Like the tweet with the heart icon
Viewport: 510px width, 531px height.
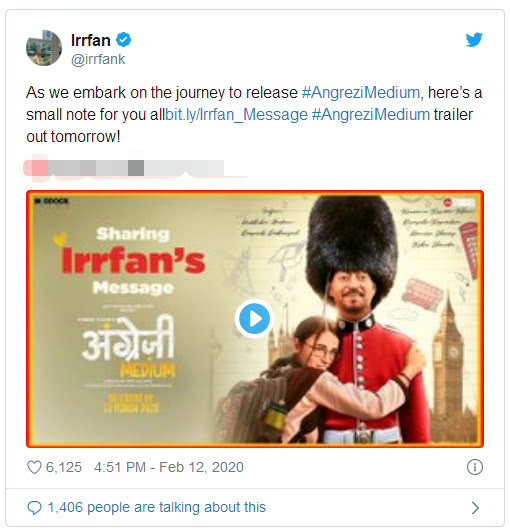coord(34,467)
